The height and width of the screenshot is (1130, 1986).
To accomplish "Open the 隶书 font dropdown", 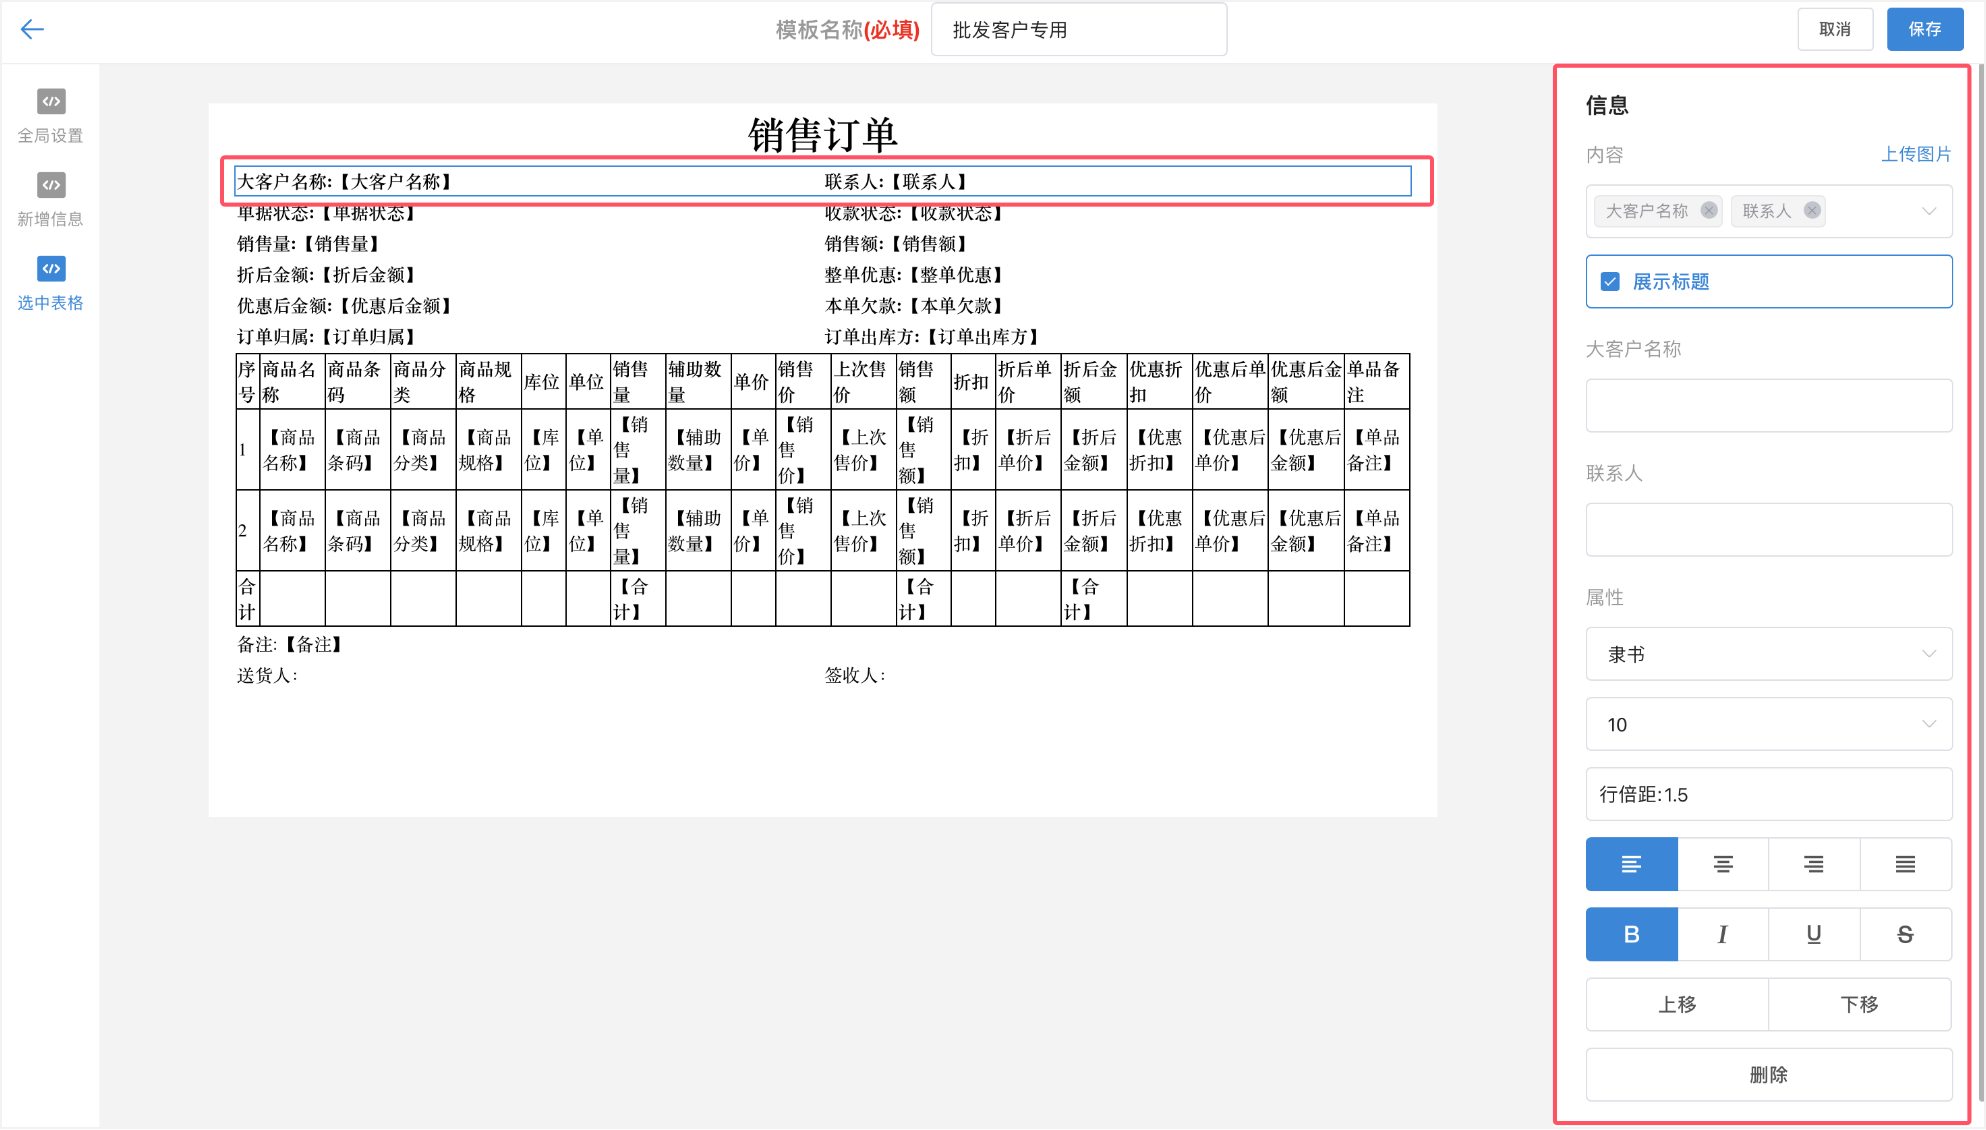I will pyautogui.click(x=1768, y=654).
